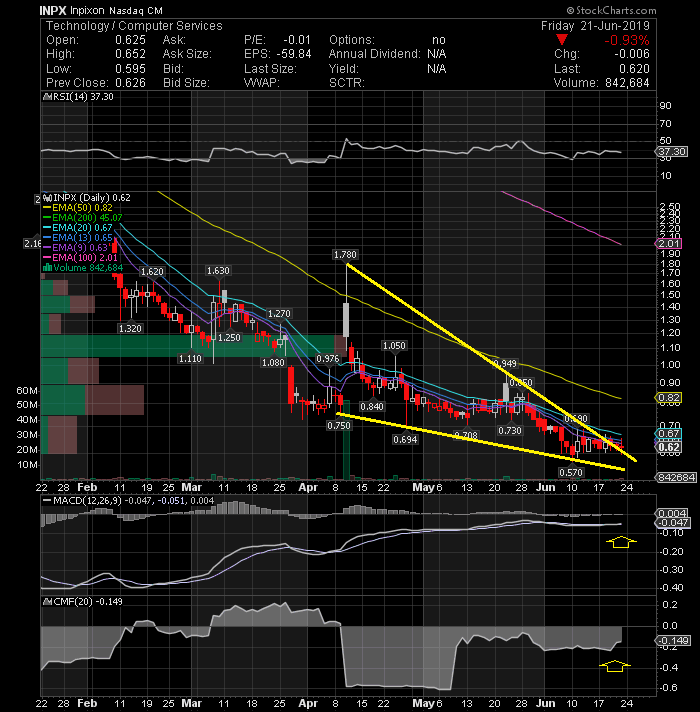The width and height of the screenshot is (700, 712).
Task: Click the -0.149 CMF axis value tag
Action: pyautogui.click(x=673, y=641)
